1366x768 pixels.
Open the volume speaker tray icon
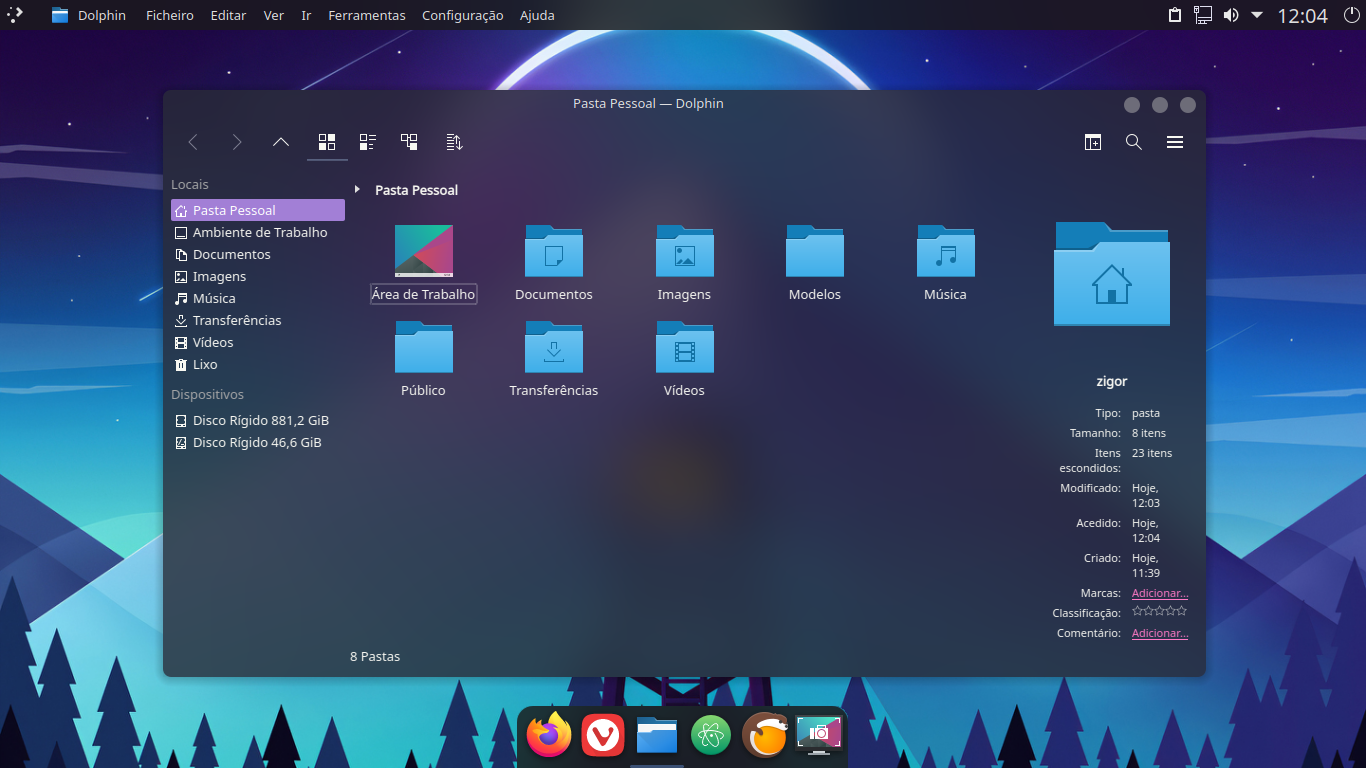click(1231, 15)
